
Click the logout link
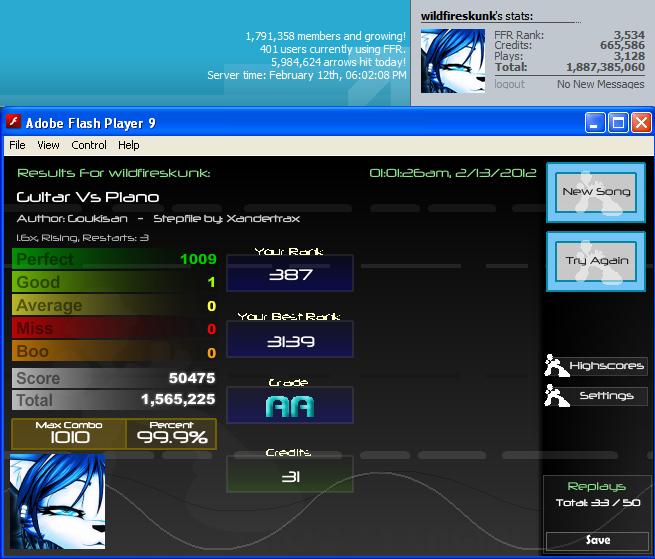click(x=509, y=84)
